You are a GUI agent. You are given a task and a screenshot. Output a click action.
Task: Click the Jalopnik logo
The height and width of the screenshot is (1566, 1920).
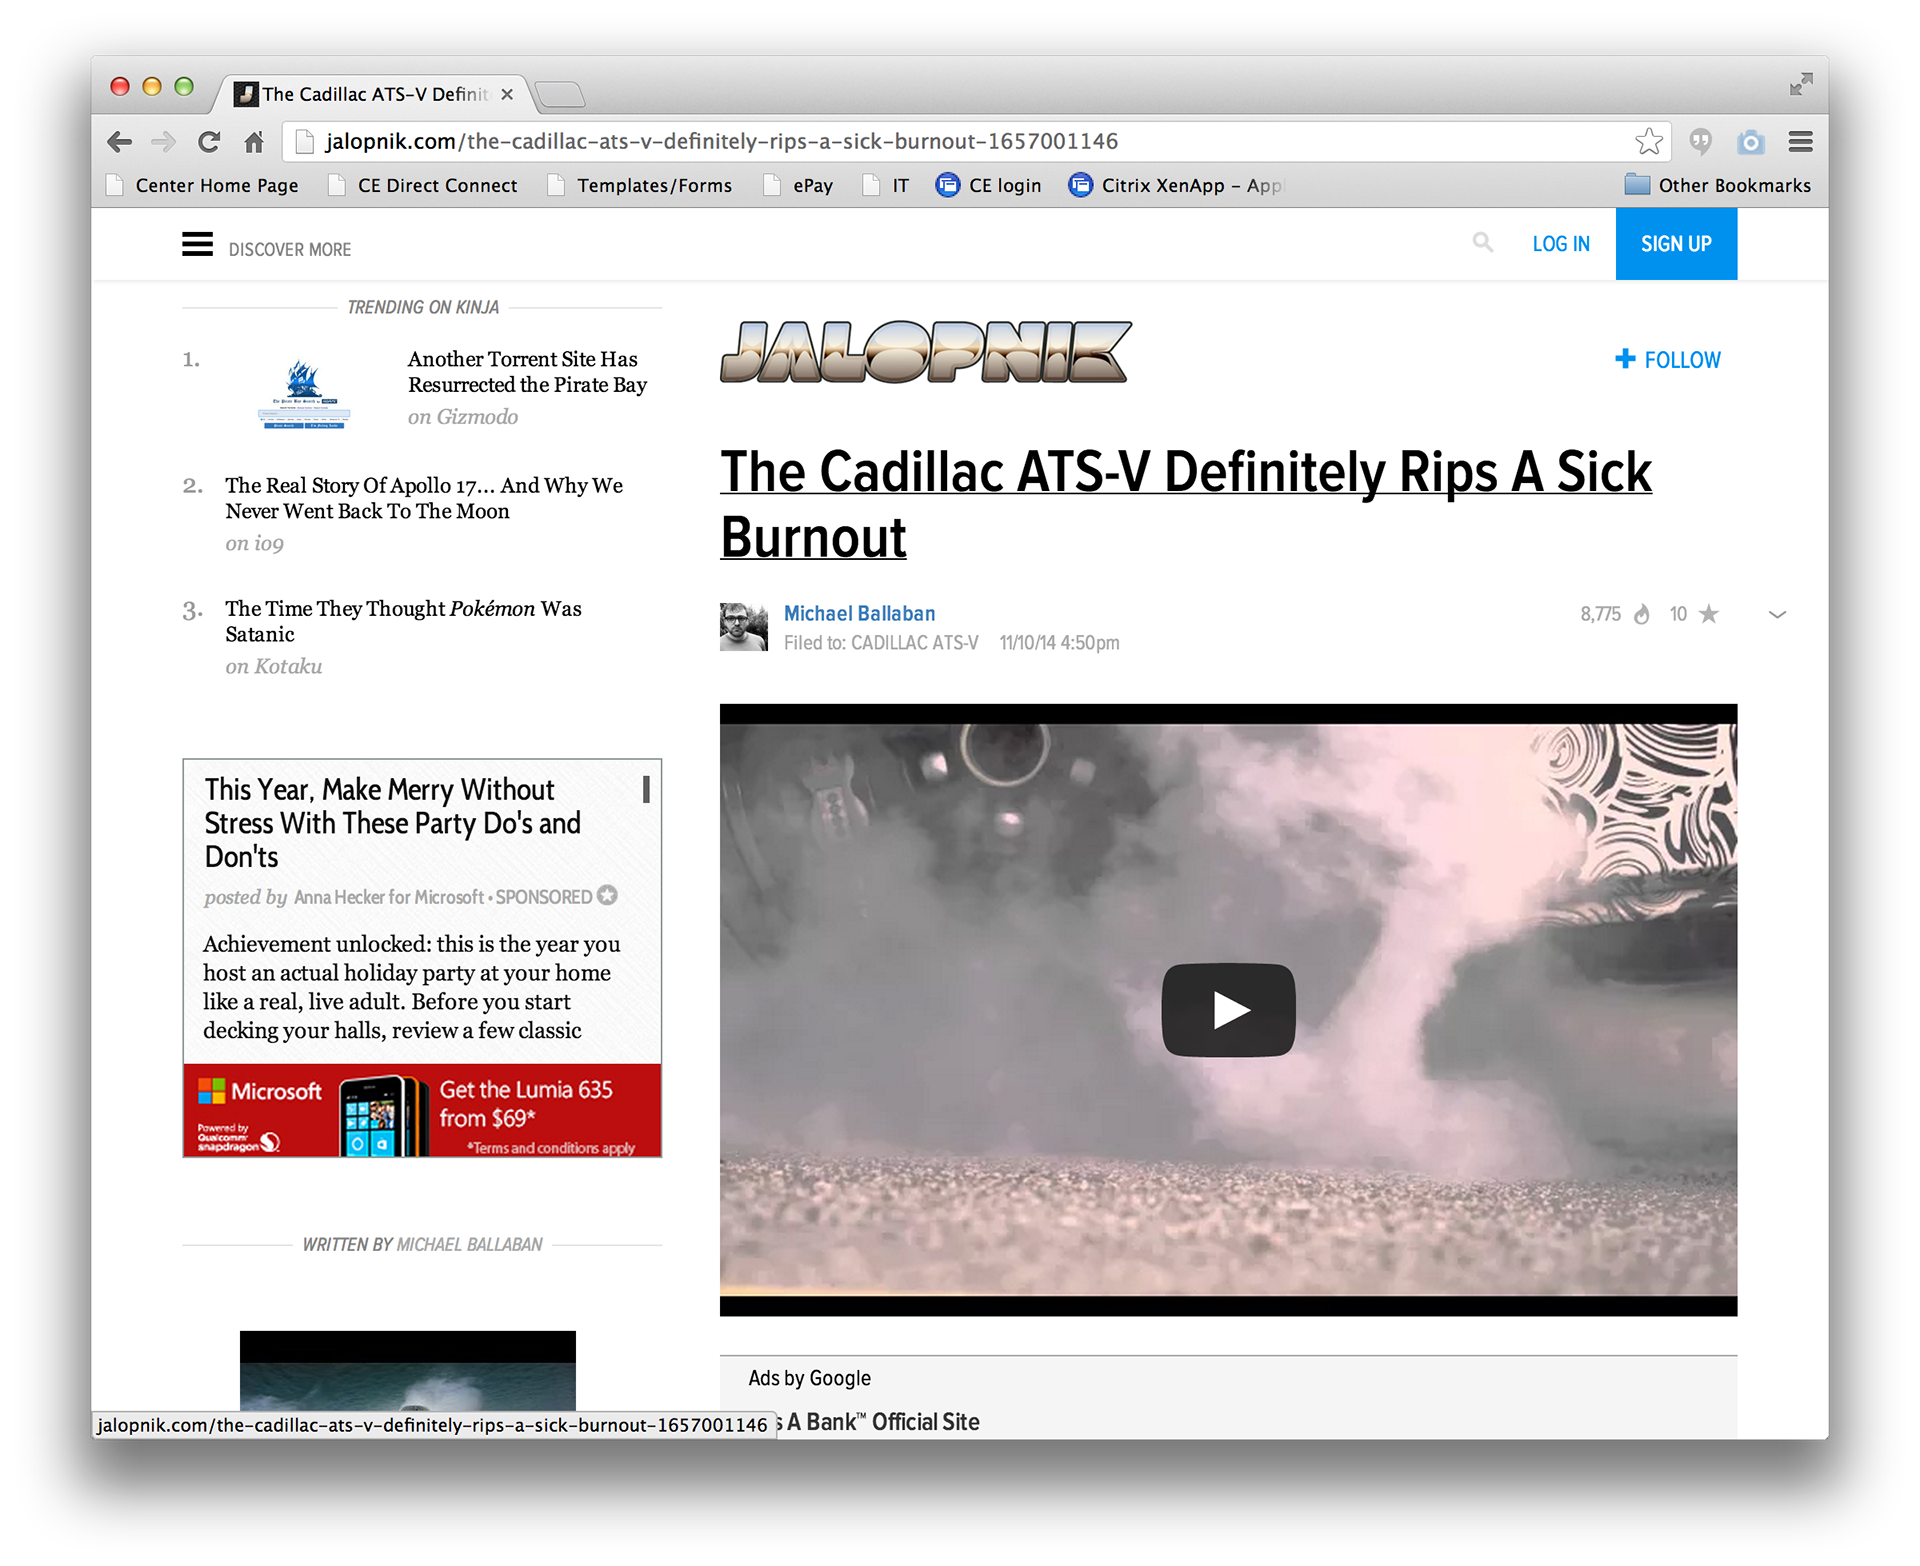926,352
